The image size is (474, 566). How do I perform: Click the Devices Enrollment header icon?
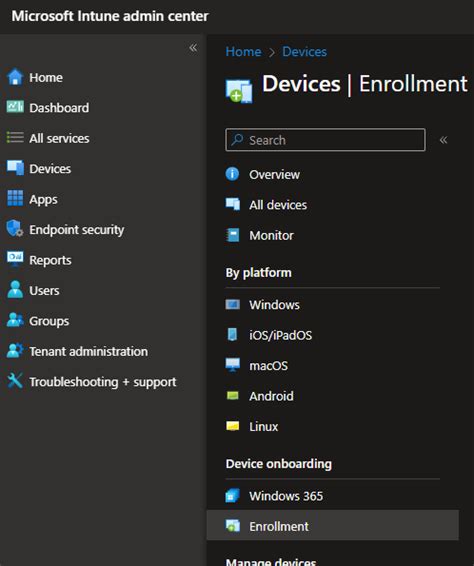pyautogui.click(x=239, y=91)
